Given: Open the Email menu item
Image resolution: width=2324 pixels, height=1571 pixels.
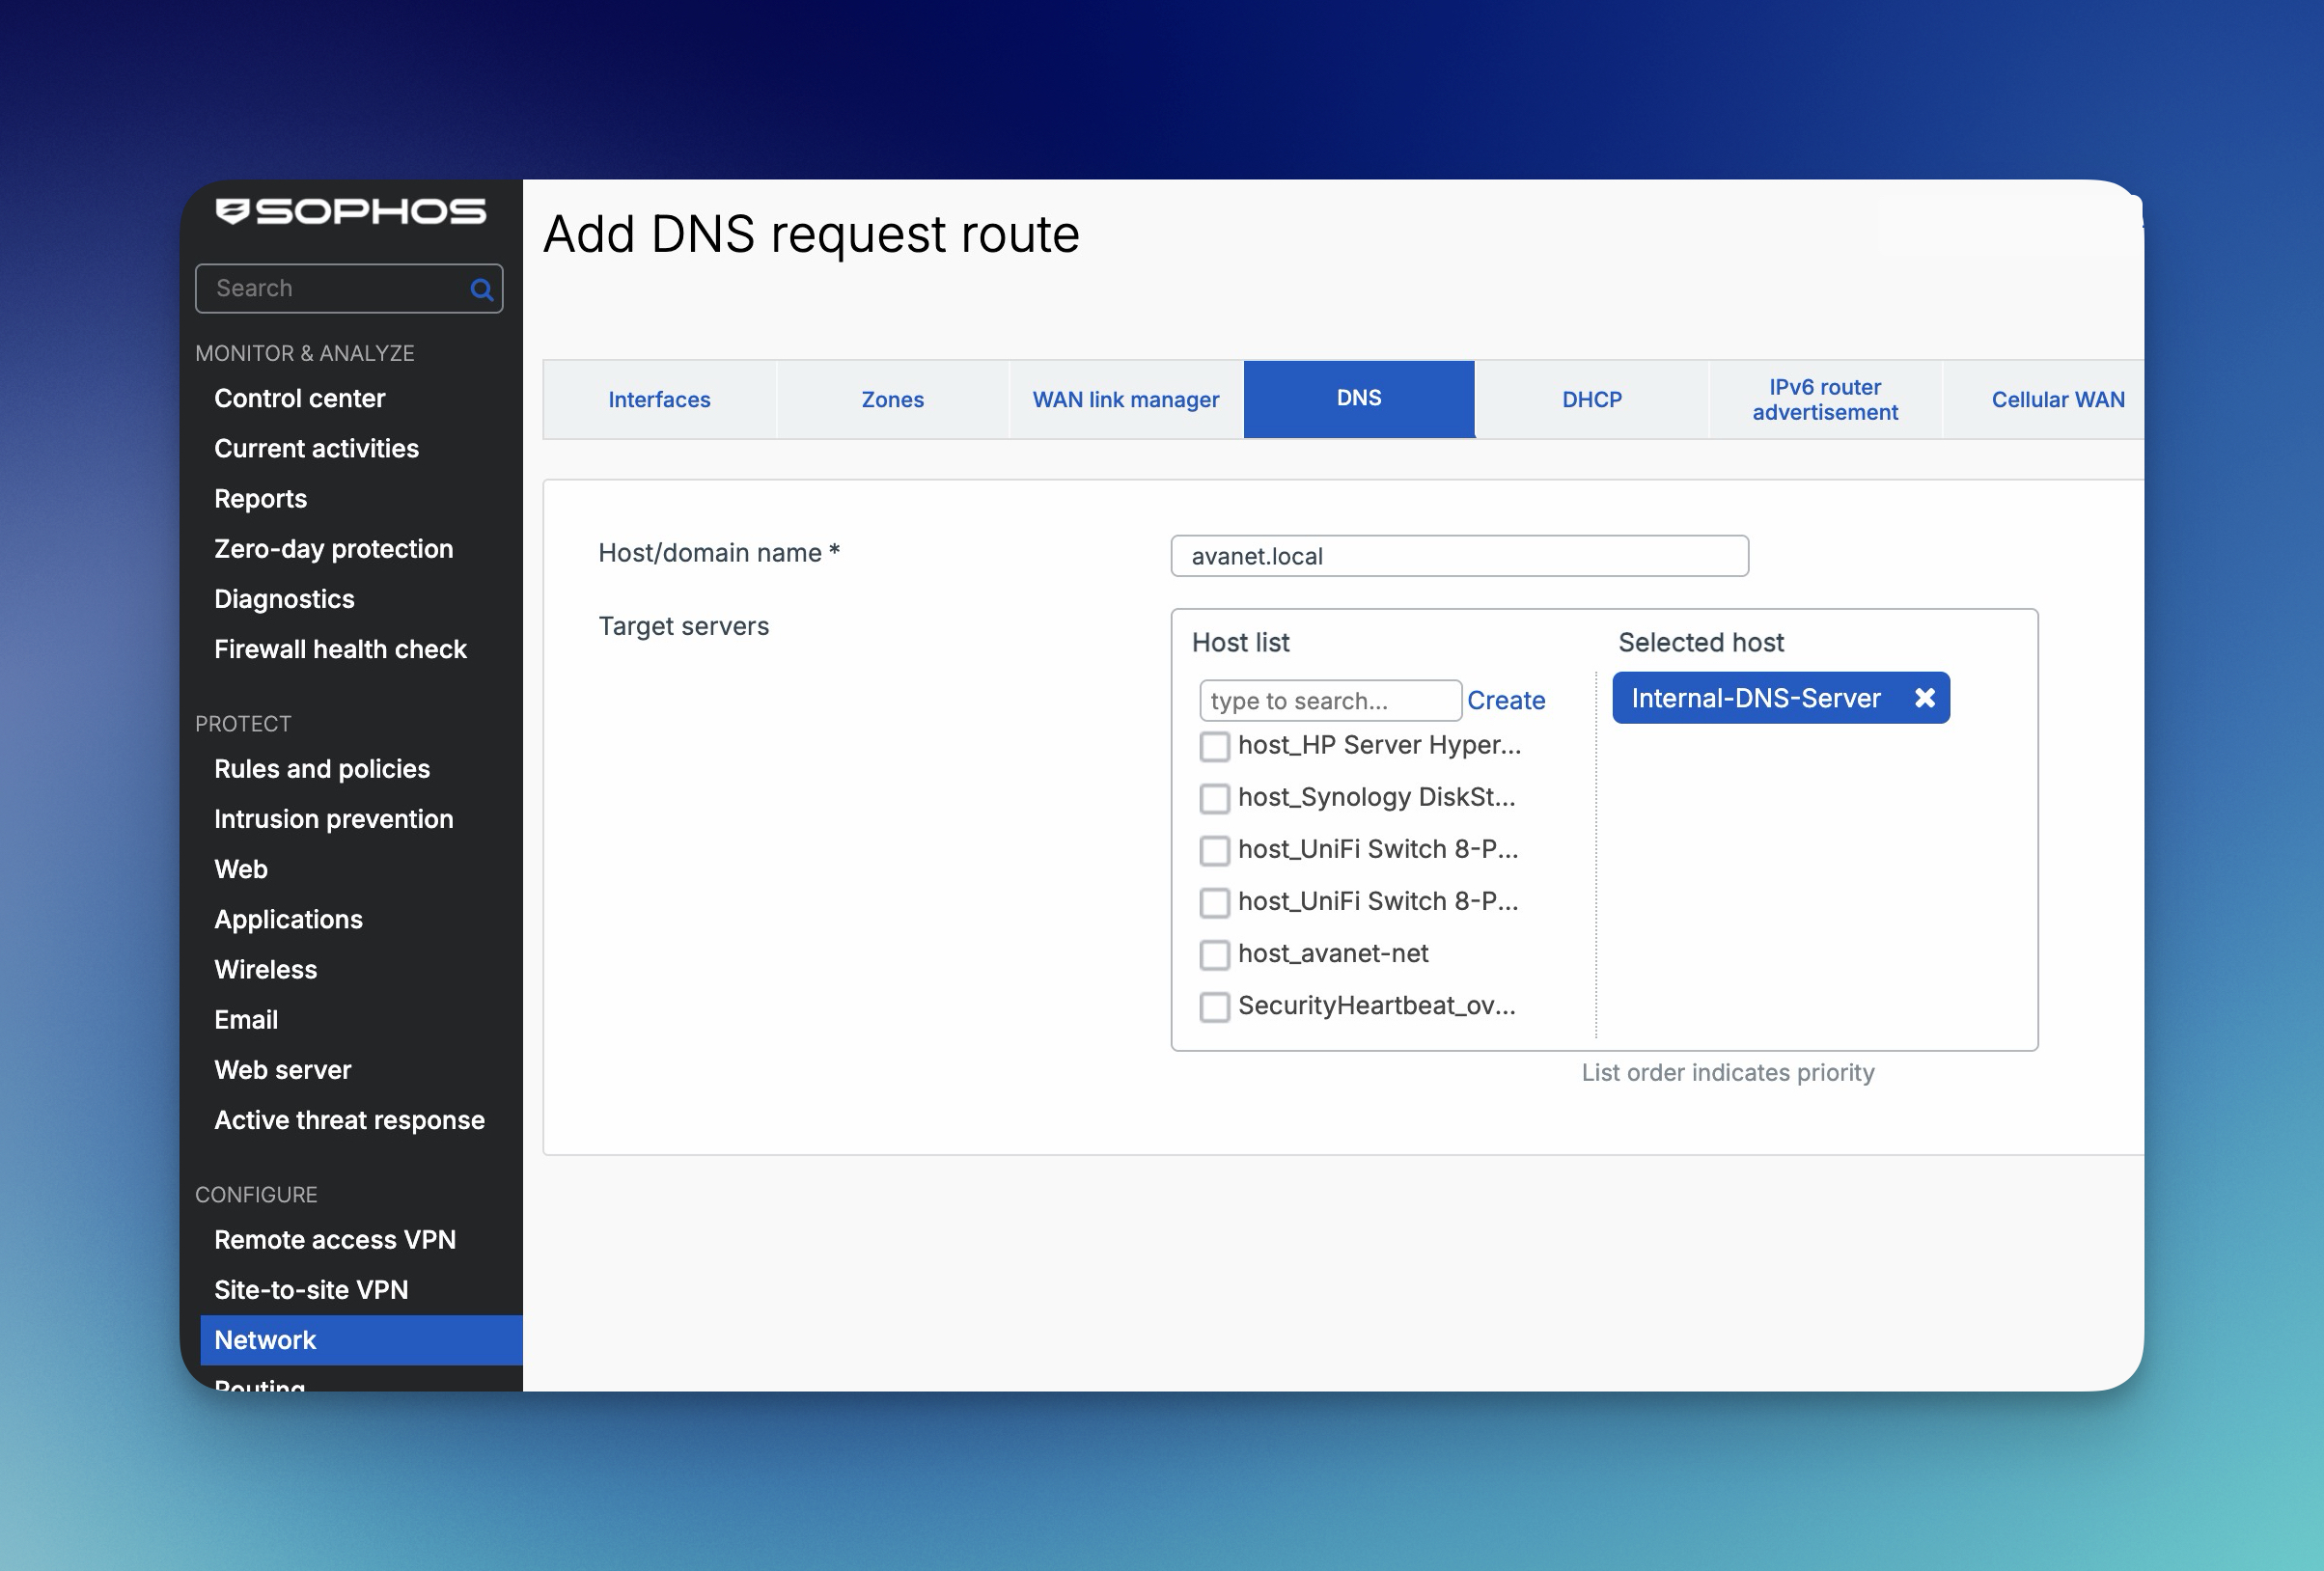Looking at the screenshot, I should (246, 1019).
